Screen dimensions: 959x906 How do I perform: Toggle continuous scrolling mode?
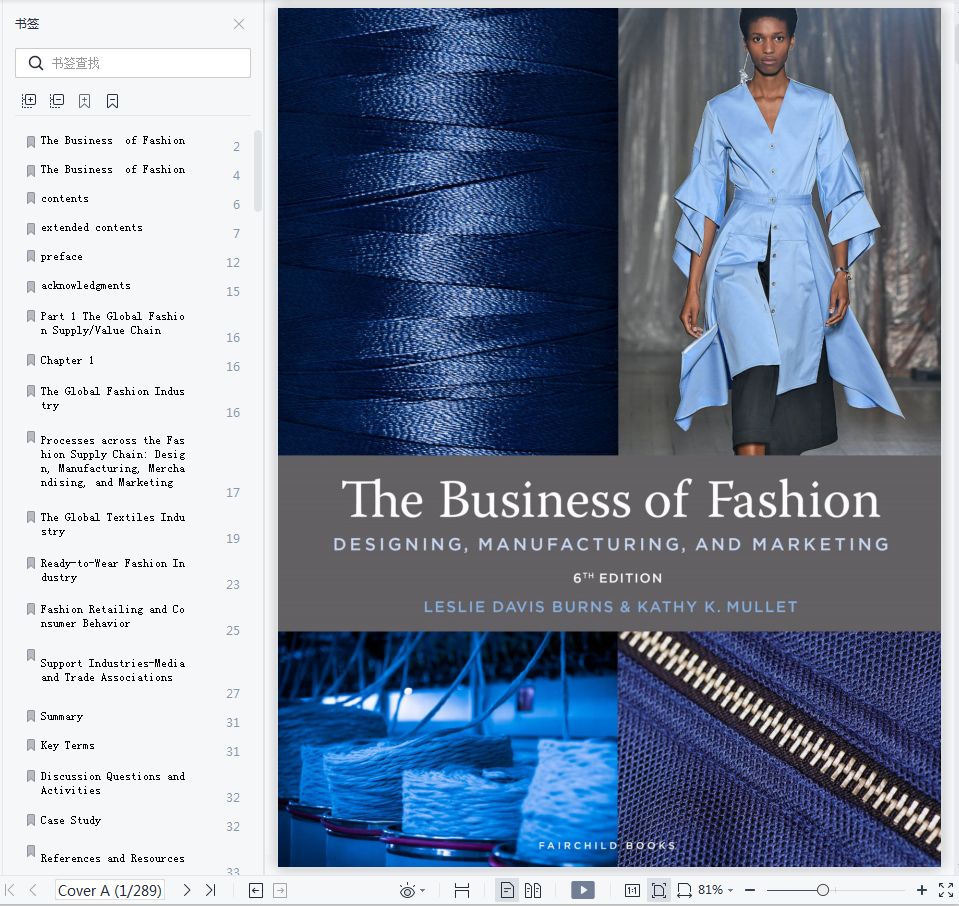[462, 890]
